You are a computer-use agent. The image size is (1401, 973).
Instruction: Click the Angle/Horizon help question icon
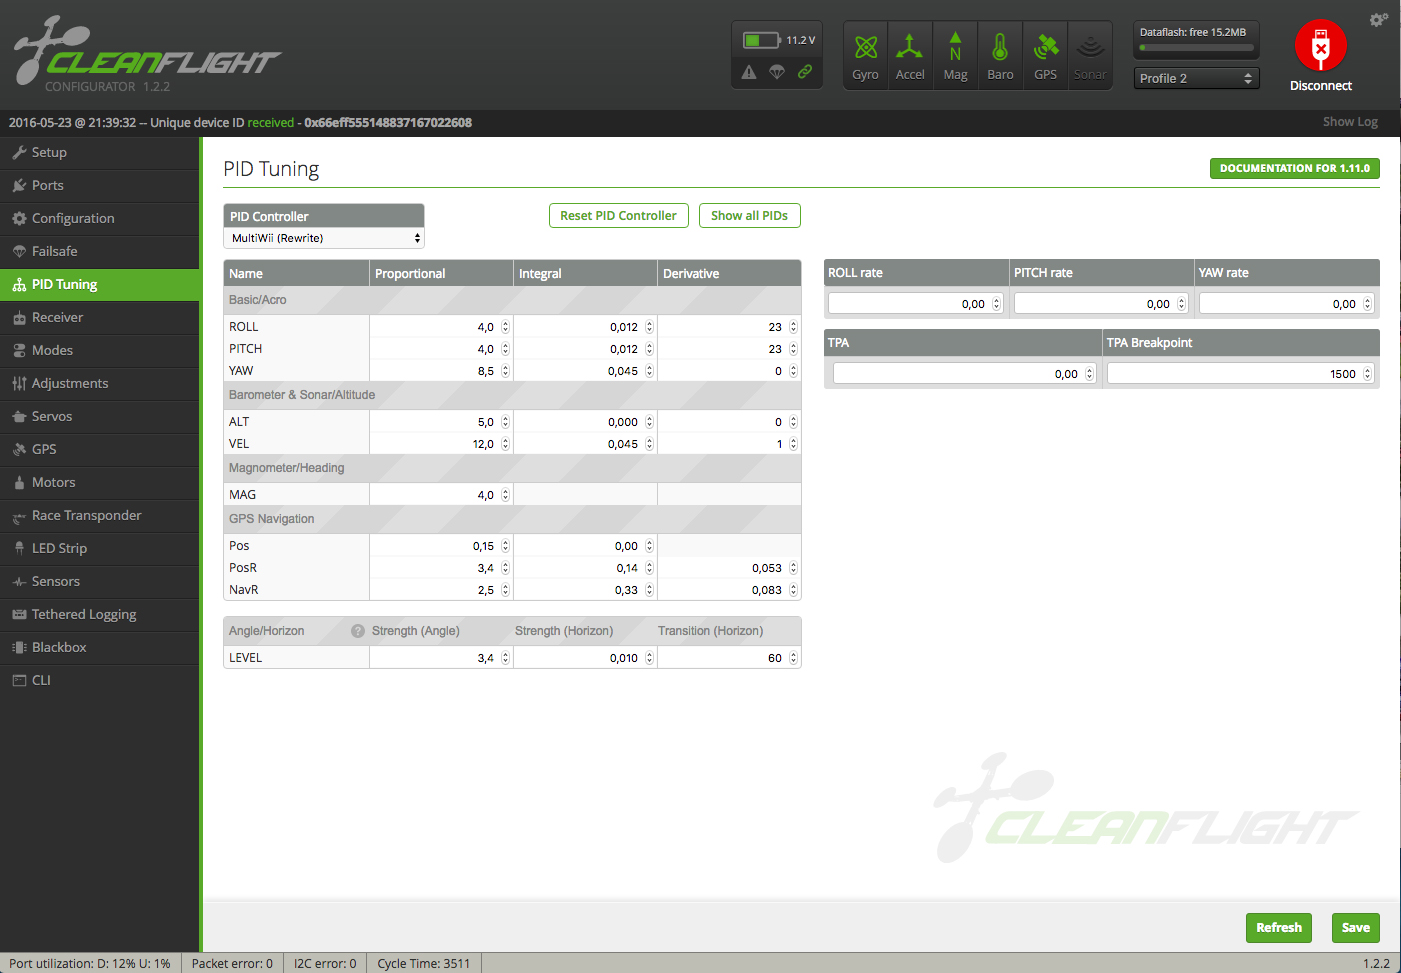pos(358,631)
